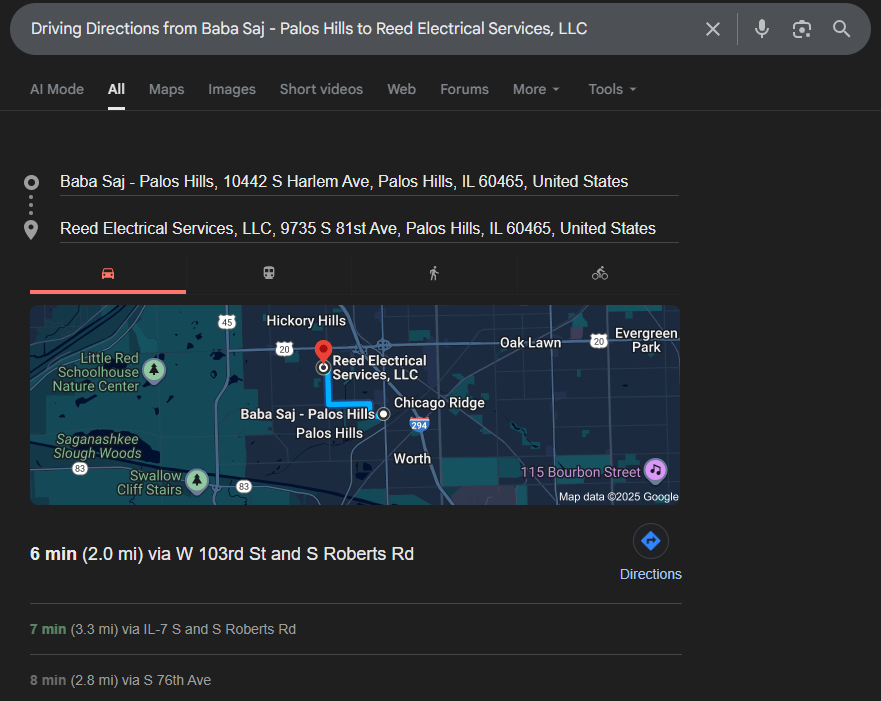Select the driving mode car icon
Image resolution: width=881 pixels, height=701 pixels.
(x=108, y=273)
